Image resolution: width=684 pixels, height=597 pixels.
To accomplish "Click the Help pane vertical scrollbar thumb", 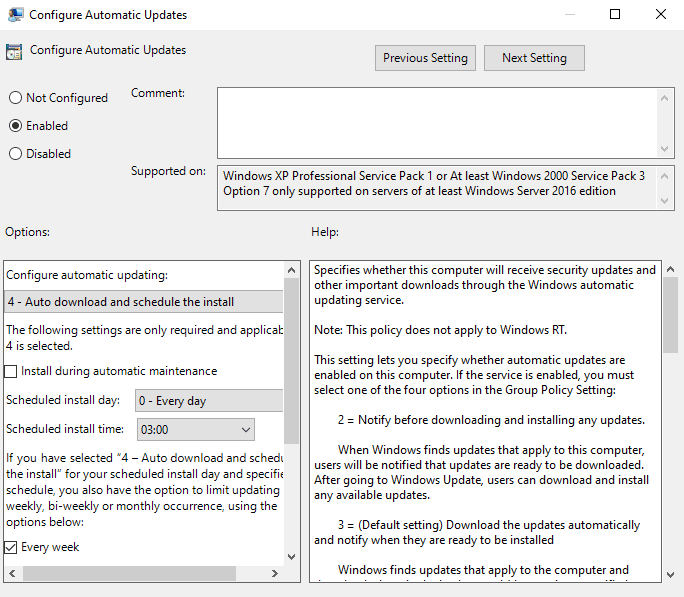I will [671, 315].
